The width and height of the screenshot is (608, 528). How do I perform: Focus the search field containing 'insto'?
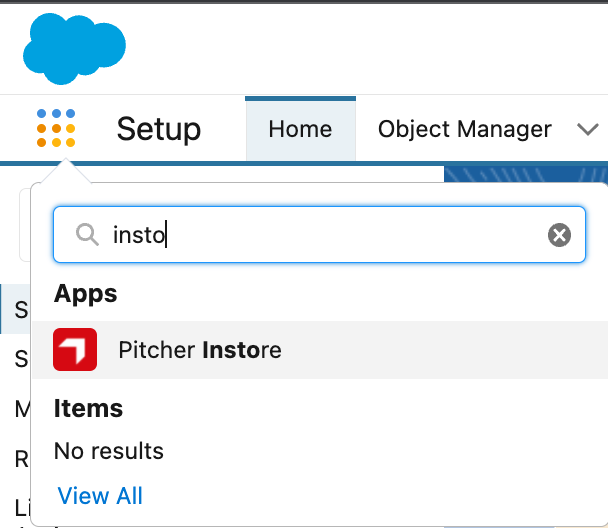click(x=320, y=235)
